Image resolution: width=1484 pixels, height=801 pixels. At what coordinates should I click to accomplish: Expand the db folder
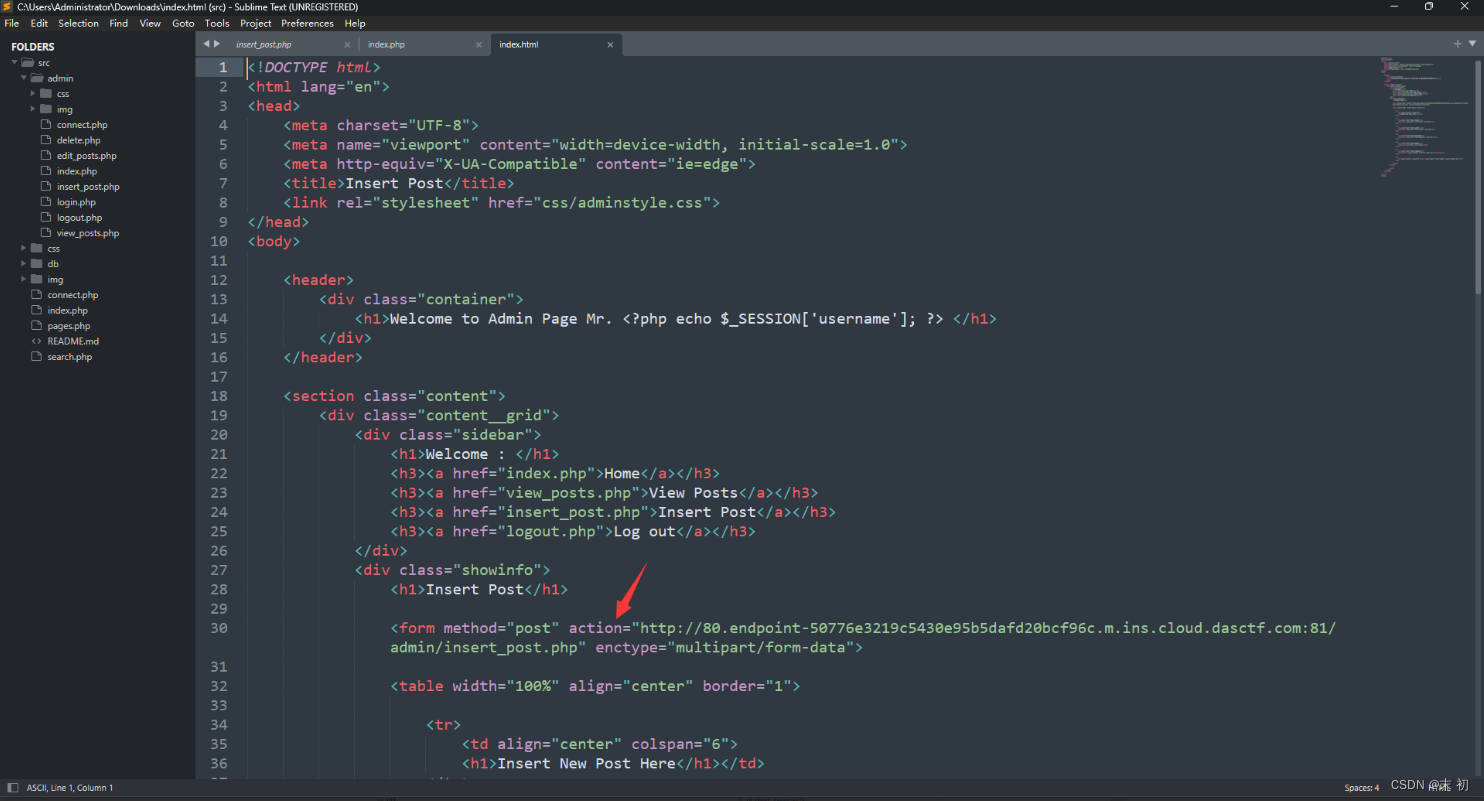[24, 264]
